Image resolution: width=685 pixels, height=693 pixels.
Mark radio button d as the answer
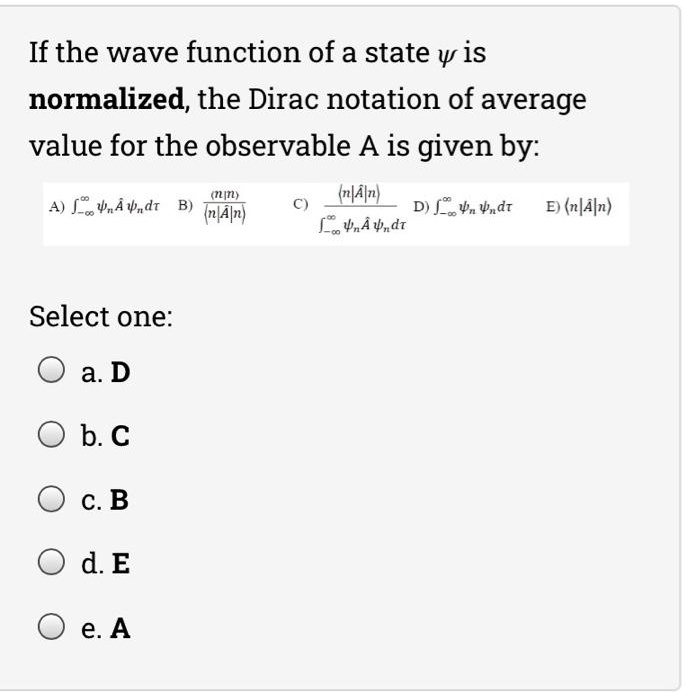coord(53,564)
